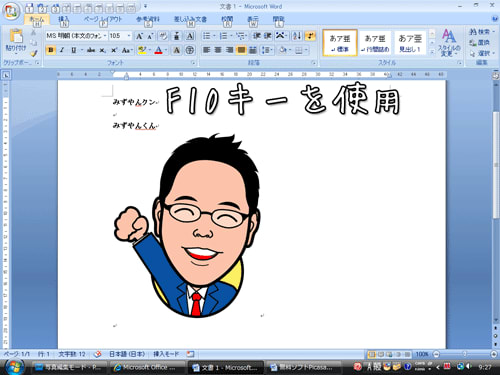500x375 pixels.
Task: Select the Format Painter brush icon
Action: coord(34,53)
